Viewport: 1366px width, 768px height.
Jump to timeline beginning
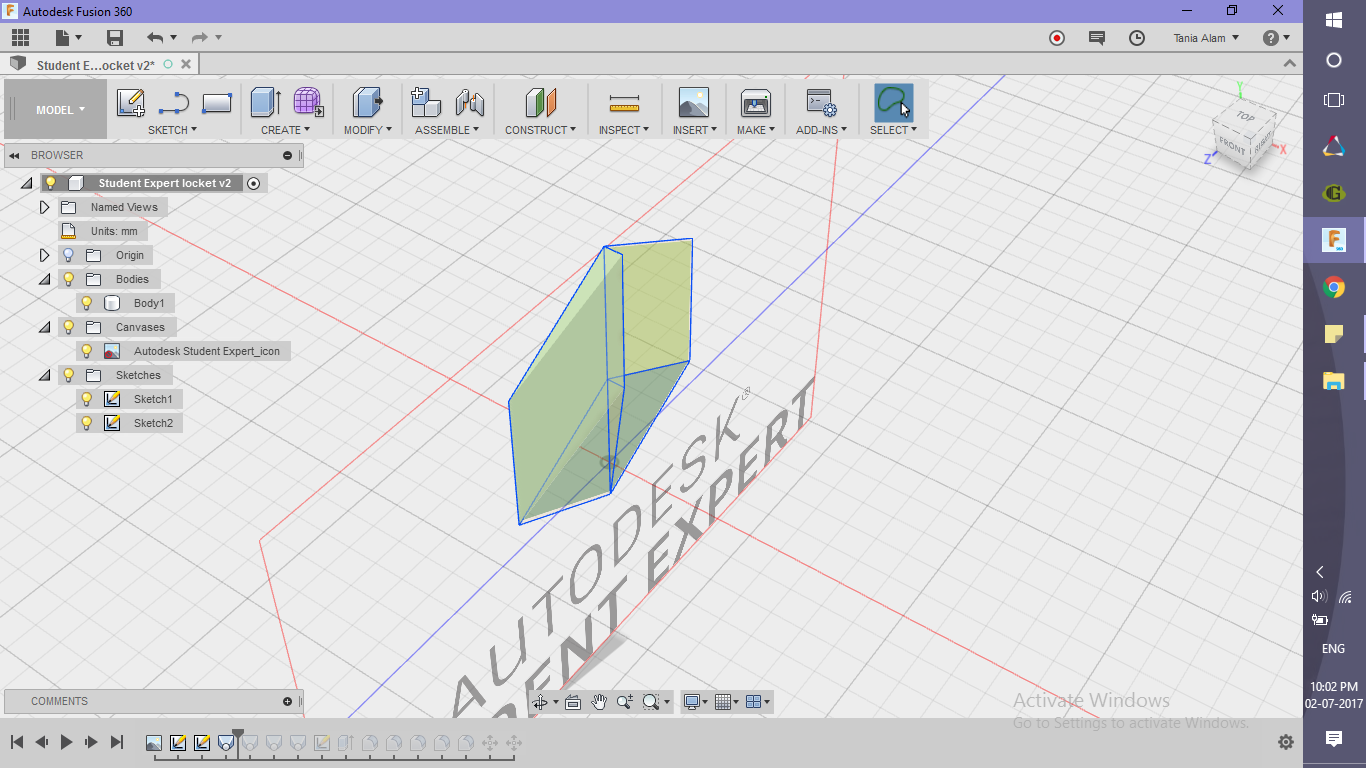tap(17, 742)
